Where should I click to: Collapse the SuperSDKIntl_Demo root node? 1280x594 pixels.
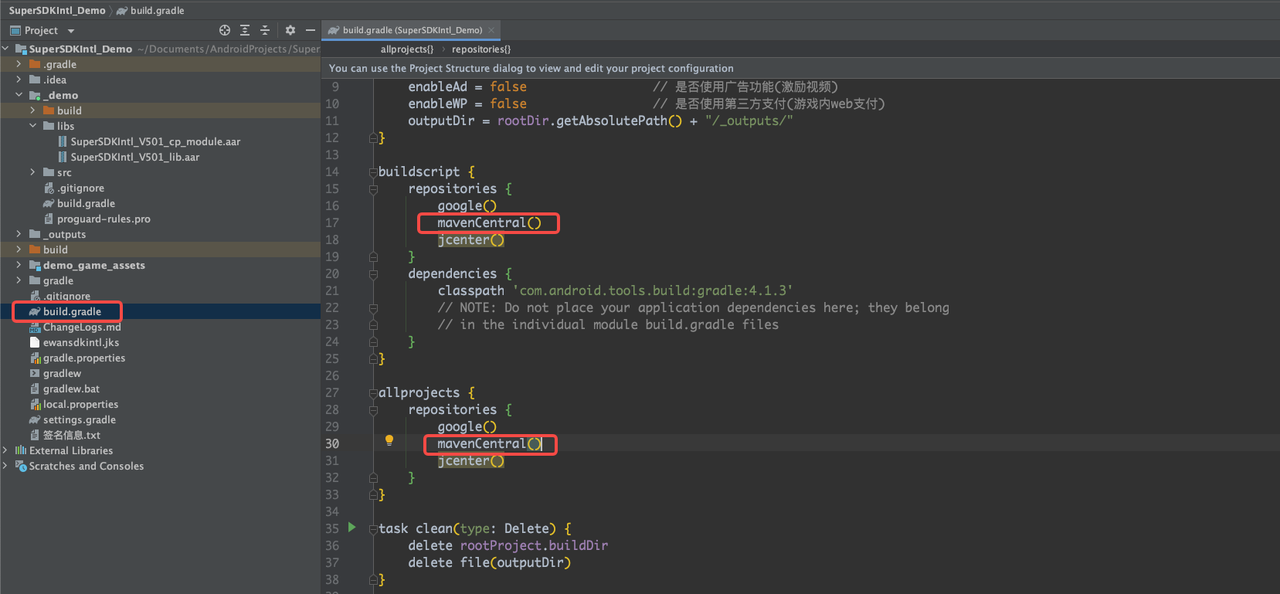pos(6,49)
